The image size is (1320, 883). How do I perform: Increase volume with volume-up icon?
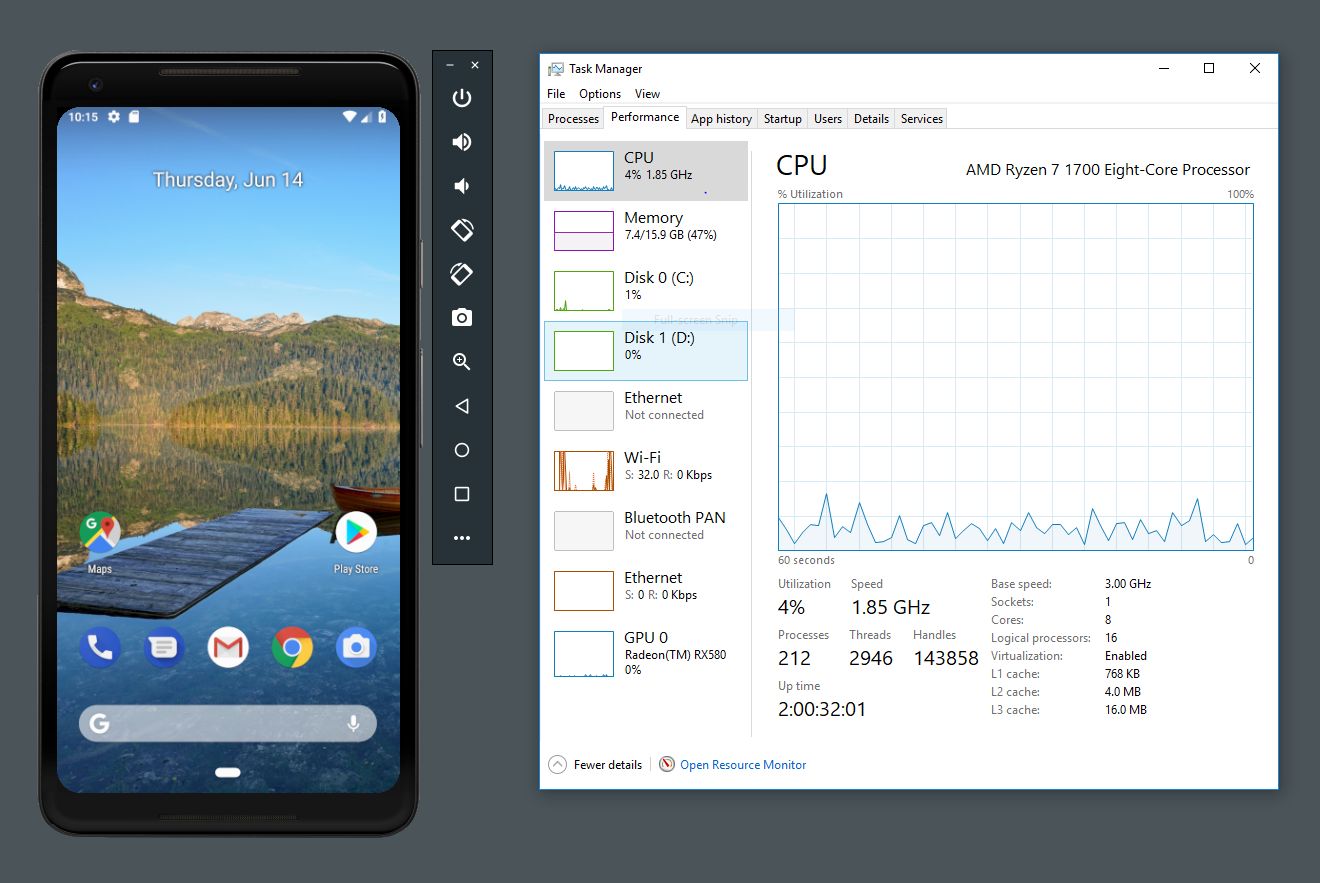tap(461, 141)
